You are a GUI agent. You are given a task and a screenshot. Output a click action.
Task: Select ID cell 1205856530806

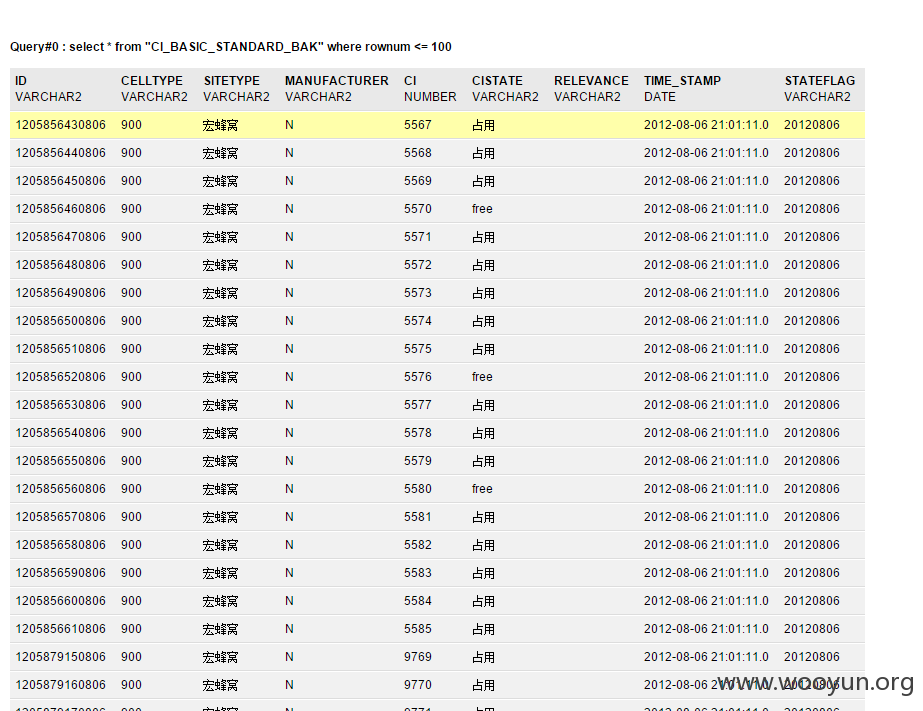(61, 405)
